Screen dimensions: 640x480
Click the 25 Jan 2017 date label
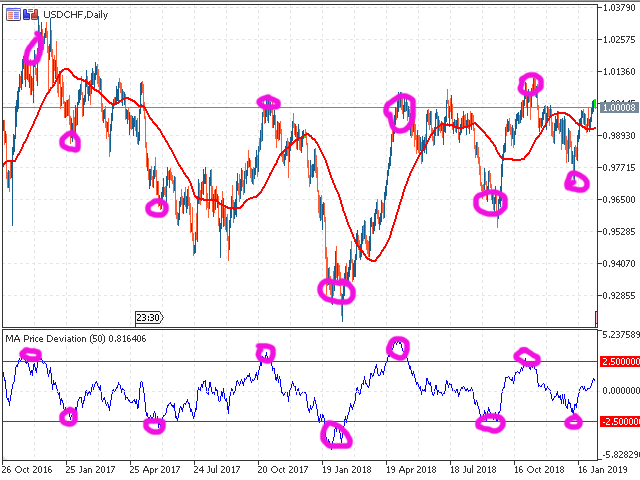pos(91,470)
